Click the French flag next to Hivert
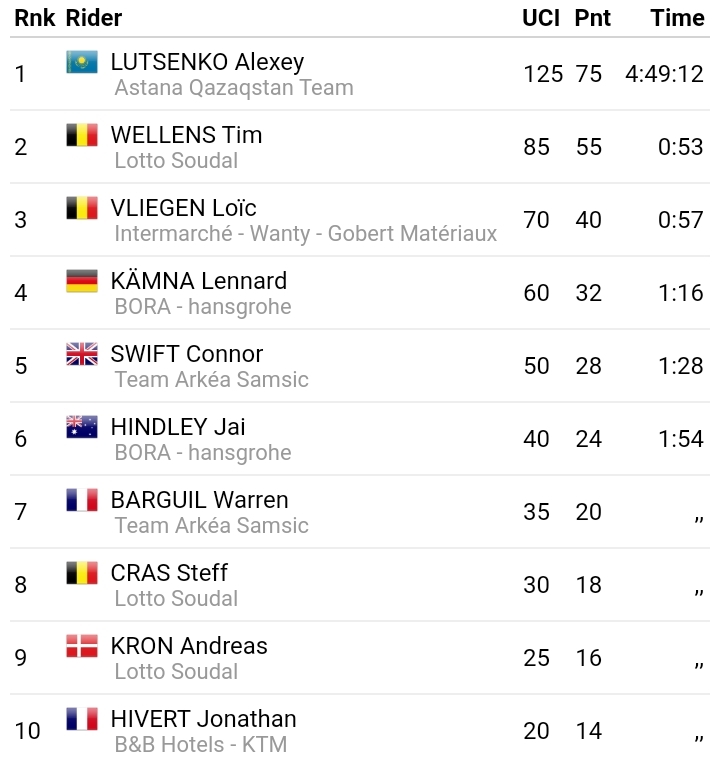 [x=82, y=719]
